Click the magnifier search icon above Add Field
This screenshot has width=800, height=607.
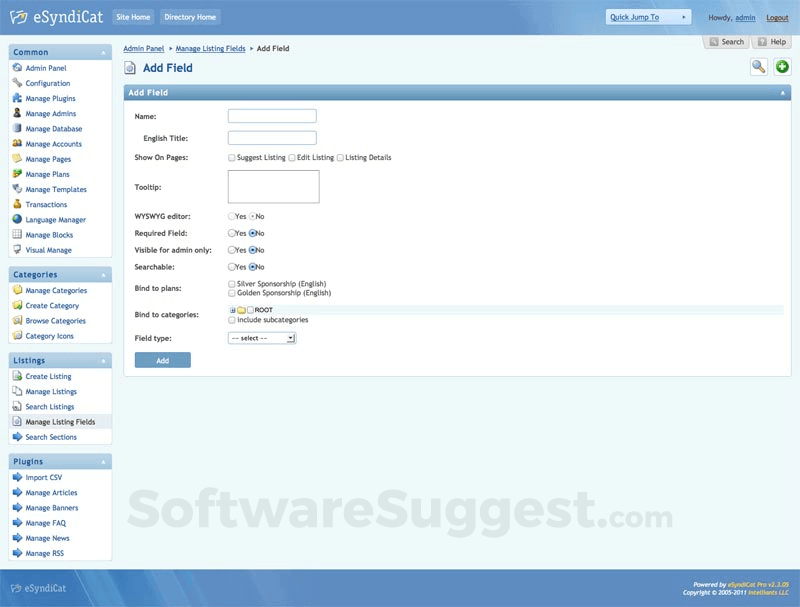click(757, 66)
